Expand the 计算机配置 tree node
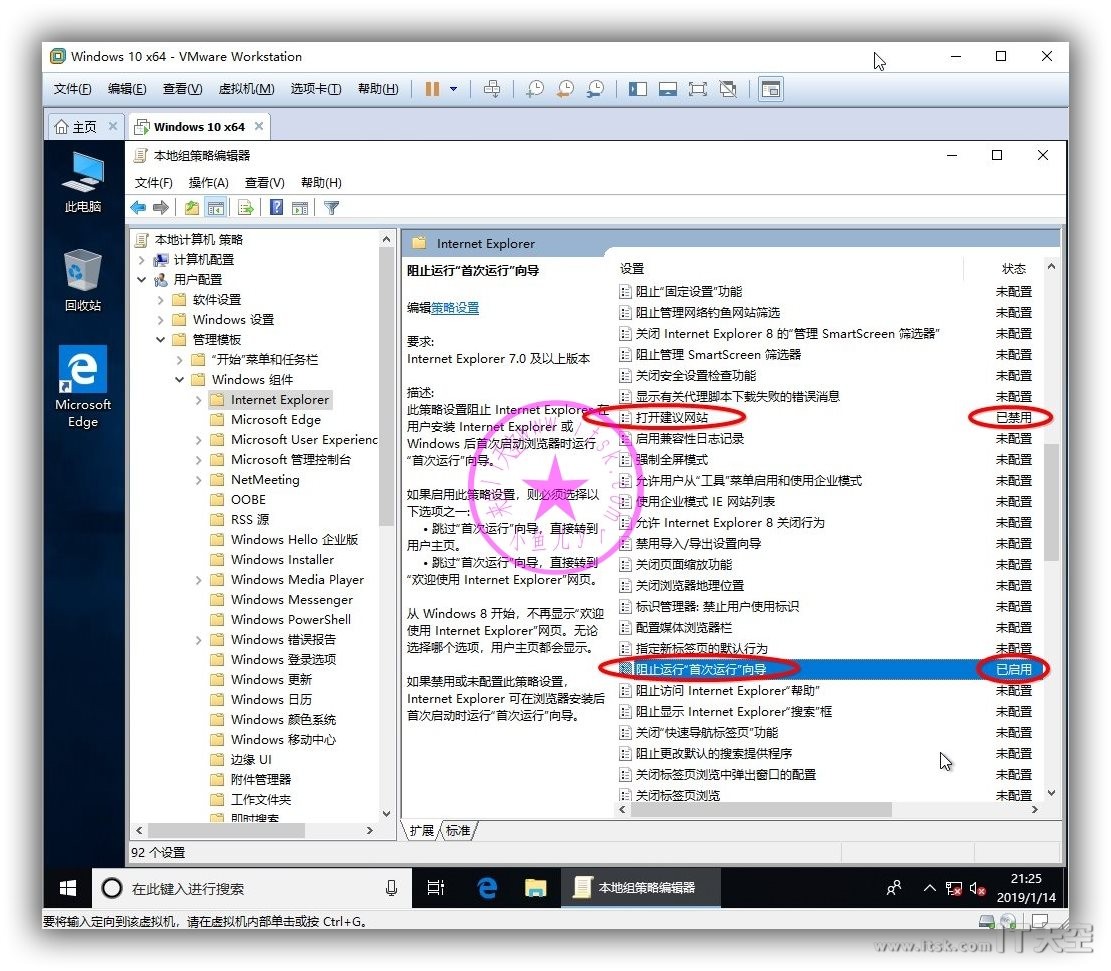This screenshot has height=971, width=1111. [142, 259]
